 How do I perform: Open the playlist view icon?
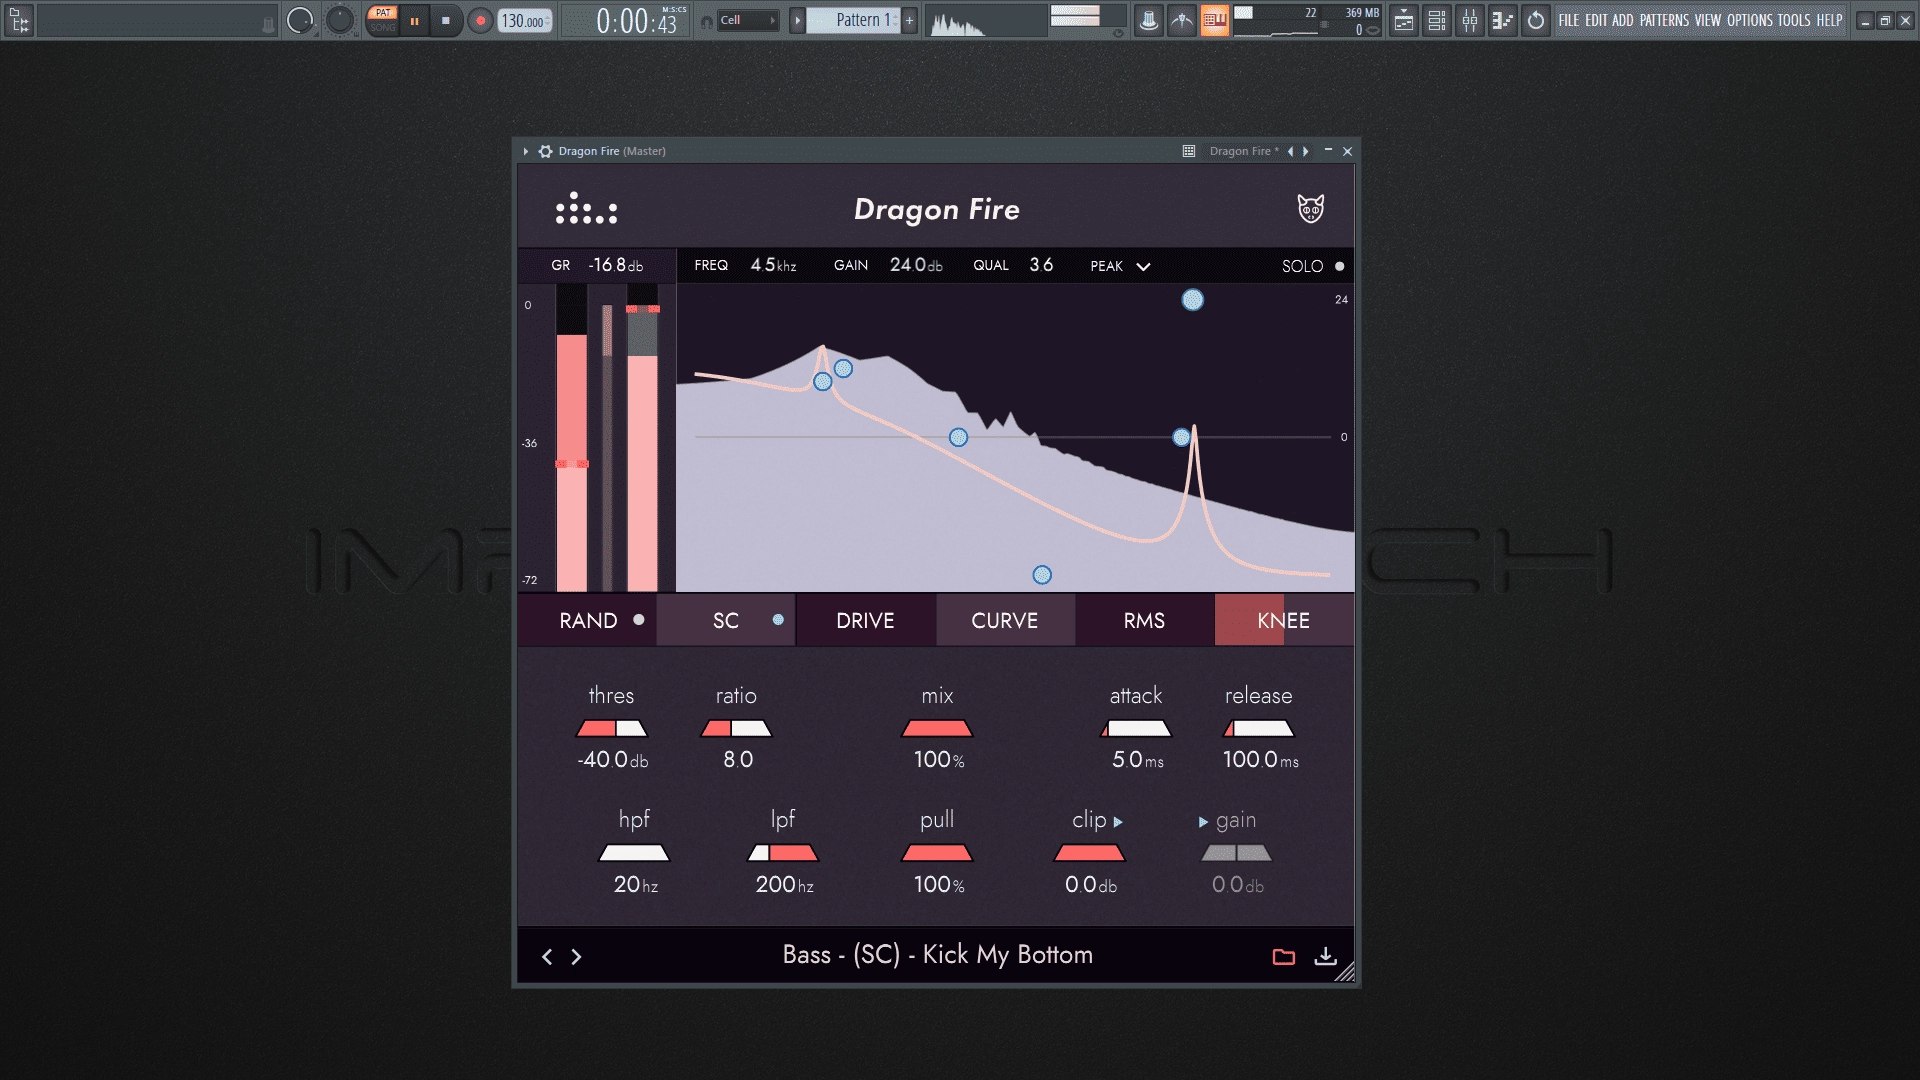(x=1404, y=20)
